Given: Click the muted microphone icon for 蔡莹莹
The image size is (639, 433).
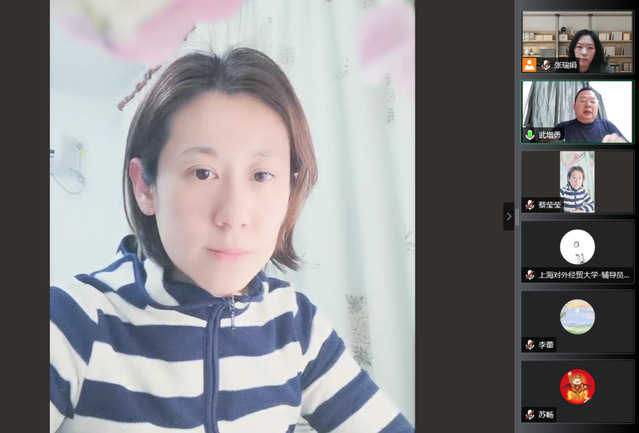Looking at the screenshot, I should point(530,205).
